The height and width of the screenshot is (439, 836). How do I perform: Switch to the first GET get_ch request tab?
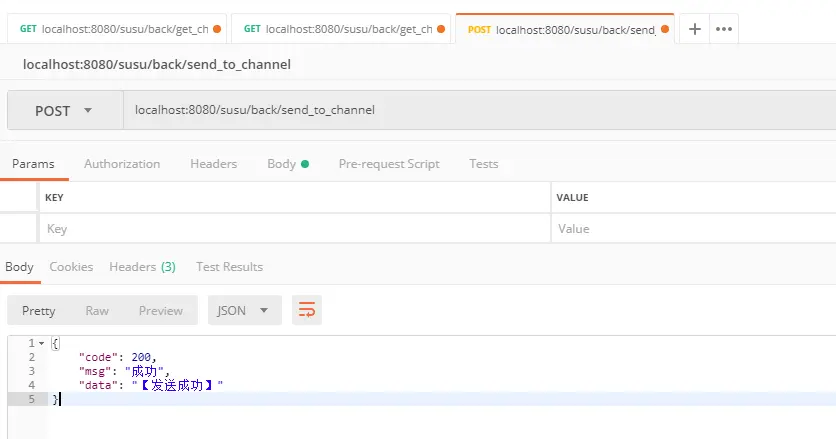117,29
